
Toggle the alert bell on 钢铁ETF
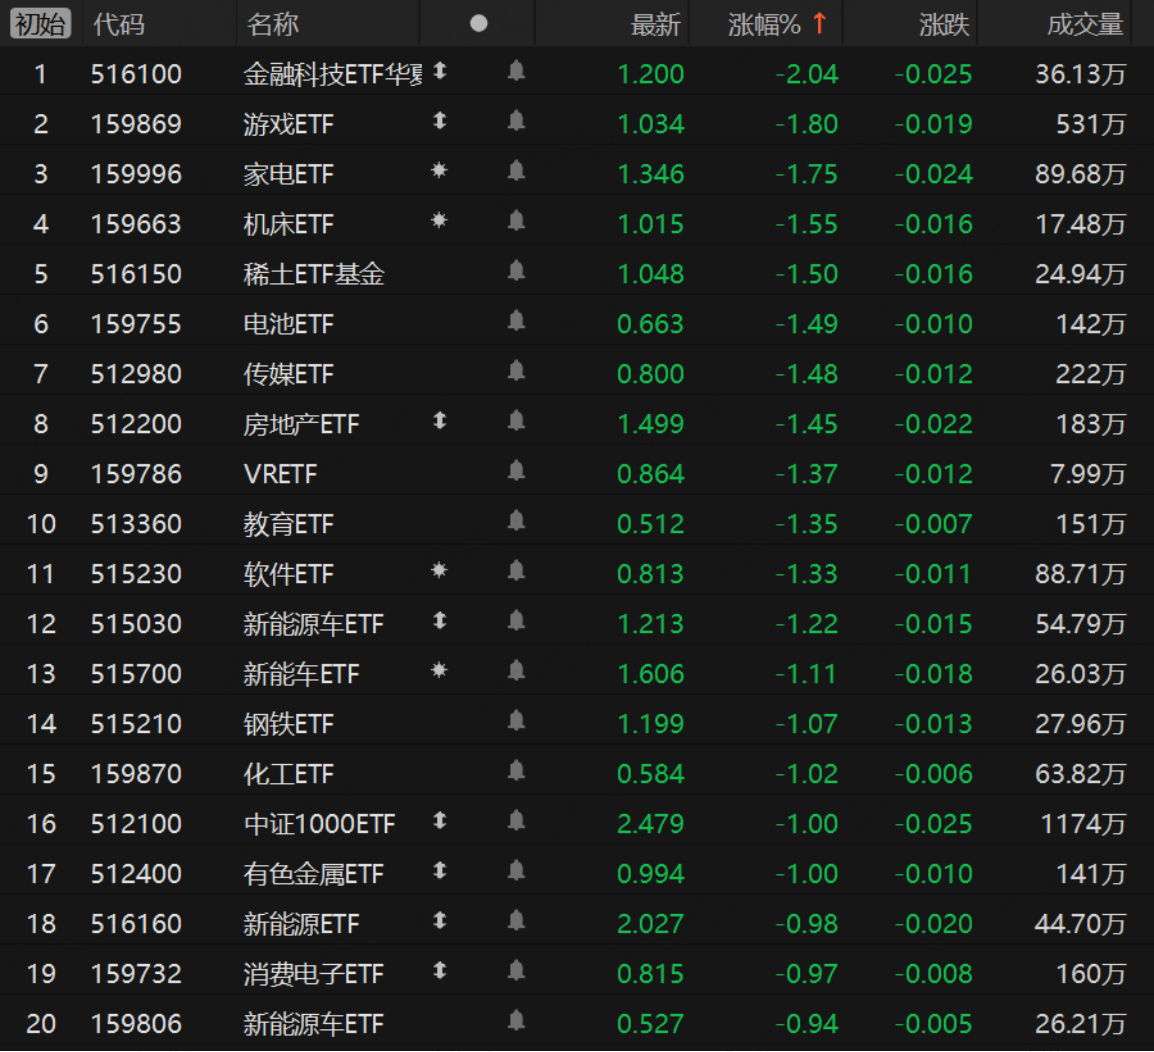[x=517, y=721]
